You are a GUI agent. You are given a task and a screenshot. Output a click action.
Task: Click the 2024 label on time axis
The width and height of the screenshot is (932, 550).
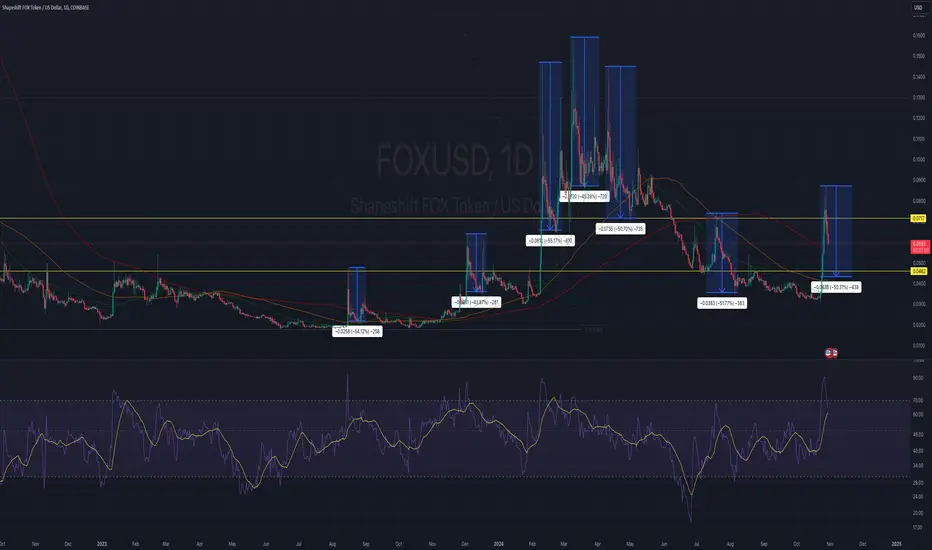click(x=498, y=544)
